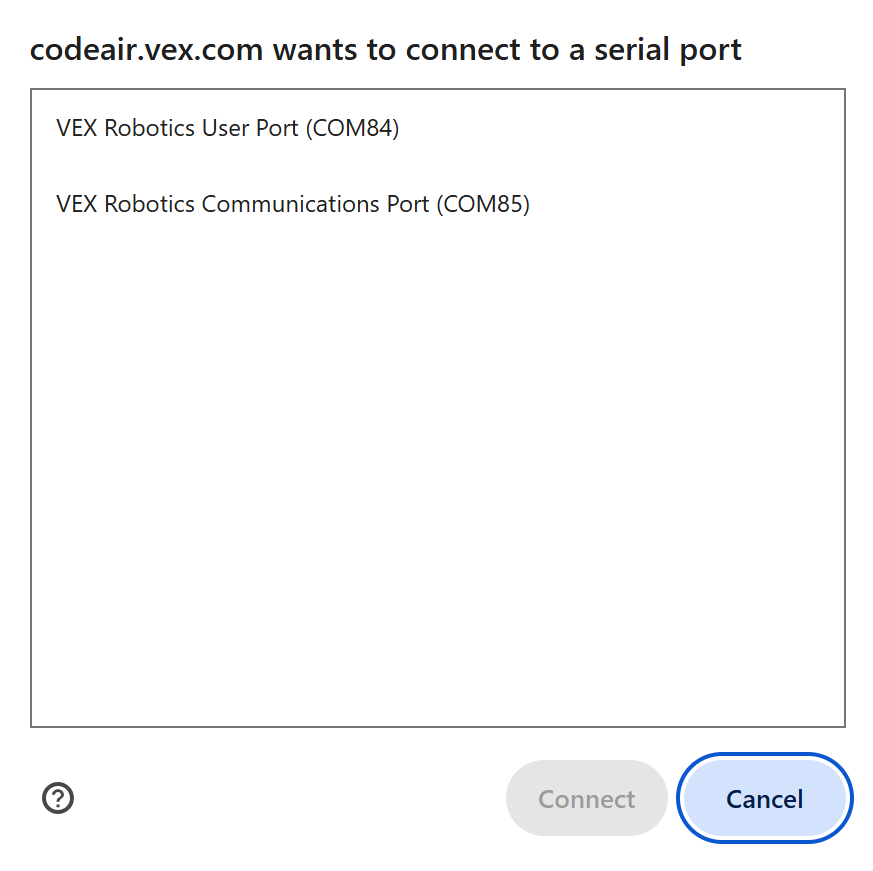The image size is (873, 871).
Task: Open the help icon for serial connections
Action: point(58,798)
